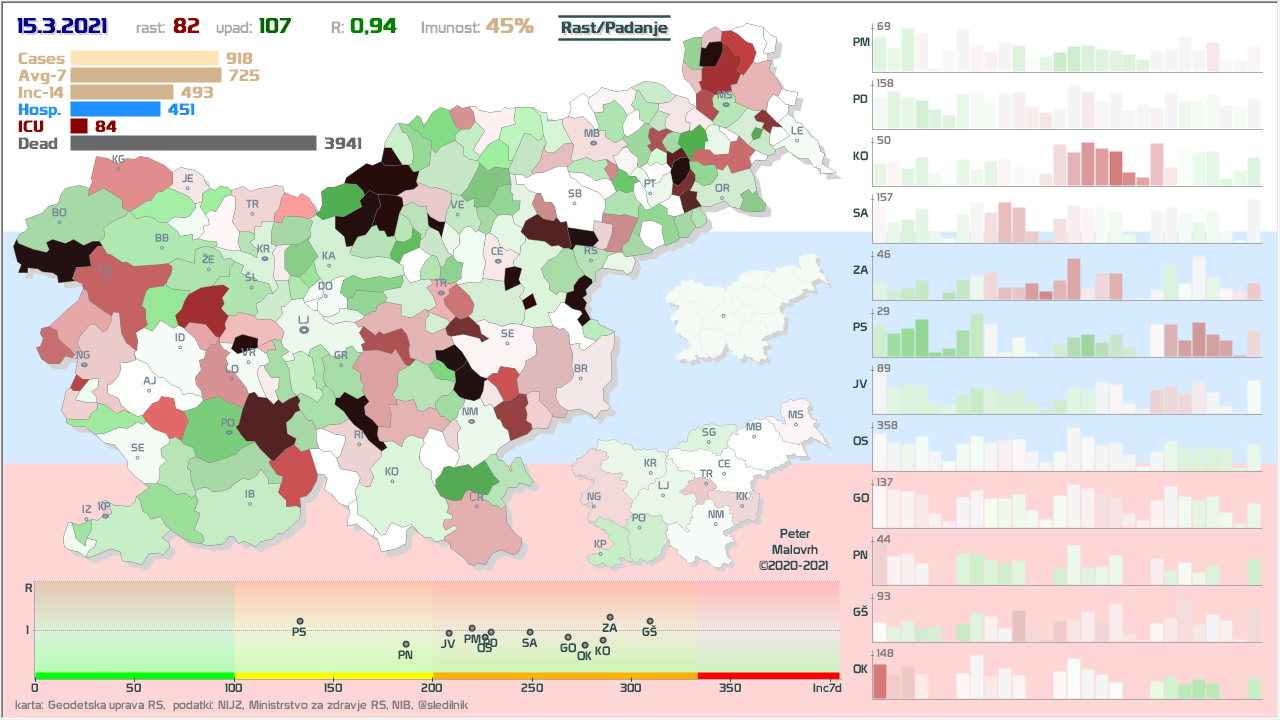The height and width of the screenshot is (720, 1280).
Task: Select the Ljubljana (LJ) marker on the main map
Action: [x=304, y=328]
